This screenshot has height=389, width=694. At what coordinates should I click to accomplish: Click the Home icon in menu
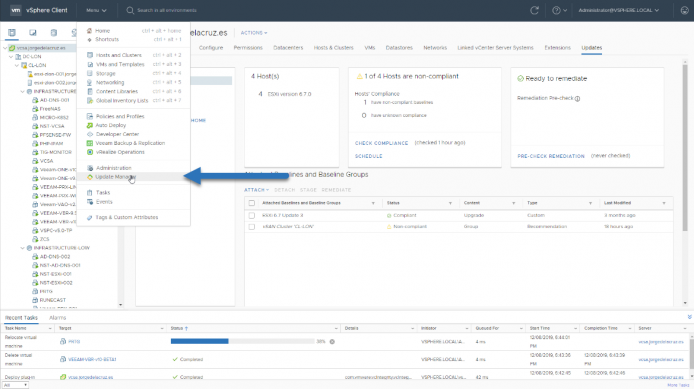tap(89, 31)
